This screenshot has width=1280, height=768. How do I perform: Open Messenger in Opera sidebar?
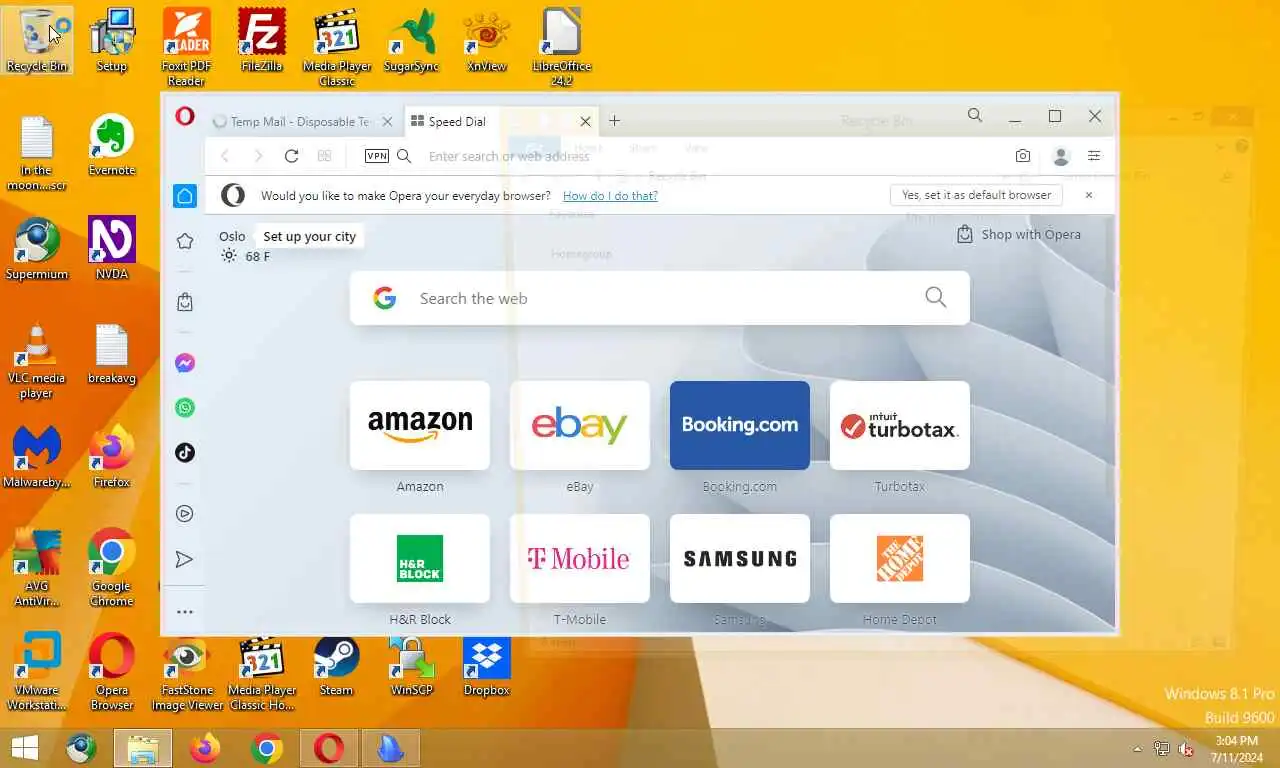tap(185, 363)
